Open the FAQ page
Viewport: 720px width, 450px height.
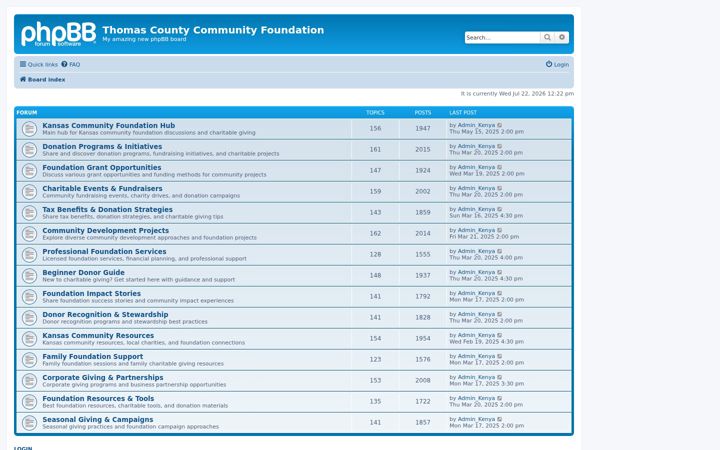(x=71, y=65)
